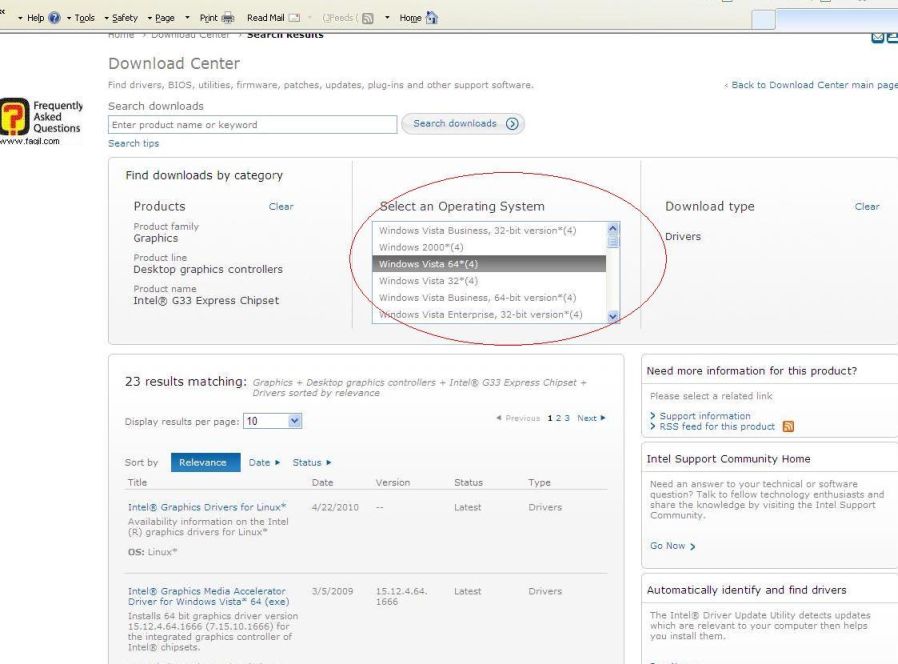Click the Help question mark icon
The width and height of the screenshot is (898, 664).
[x=54, y=17]
